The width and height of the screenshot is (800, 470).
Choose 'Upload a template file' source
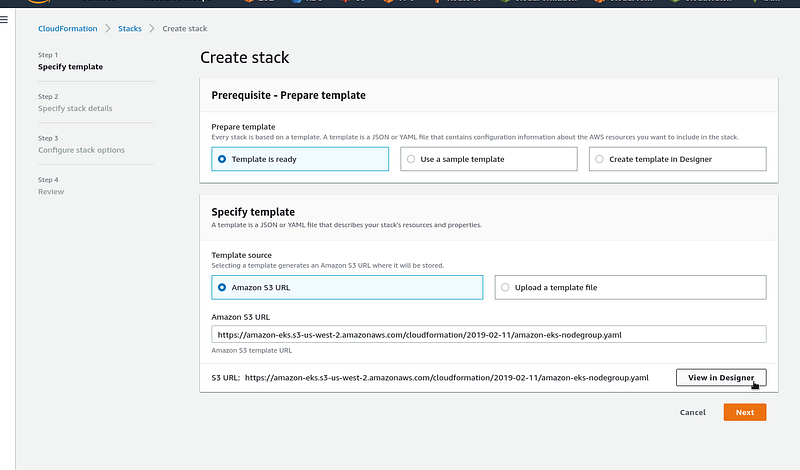tap(630, 287)
